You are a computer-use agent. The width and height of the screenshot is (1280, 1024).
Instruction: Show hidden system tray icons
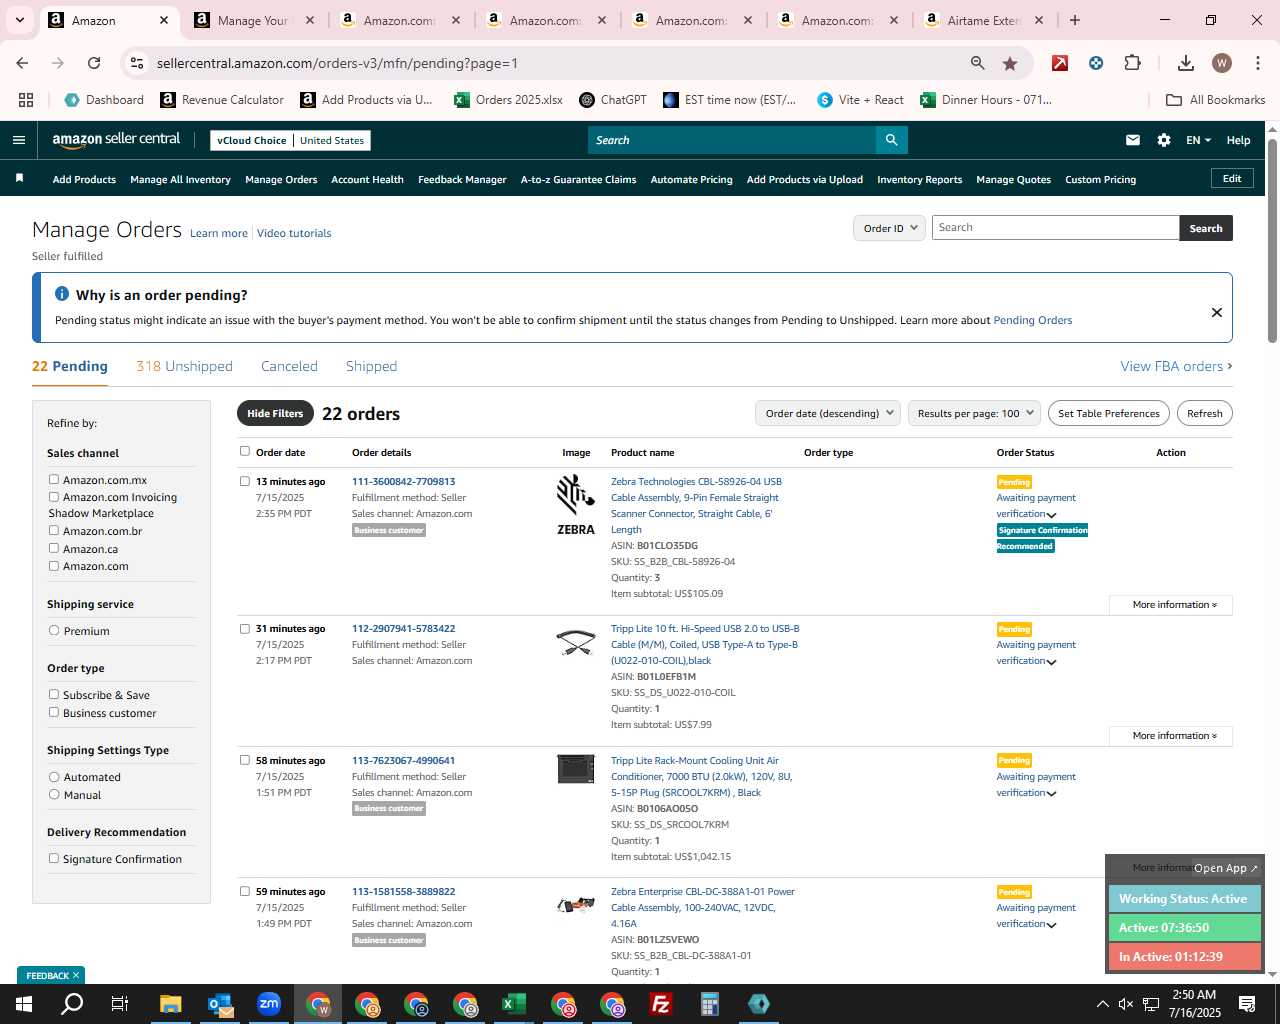1102,1004
